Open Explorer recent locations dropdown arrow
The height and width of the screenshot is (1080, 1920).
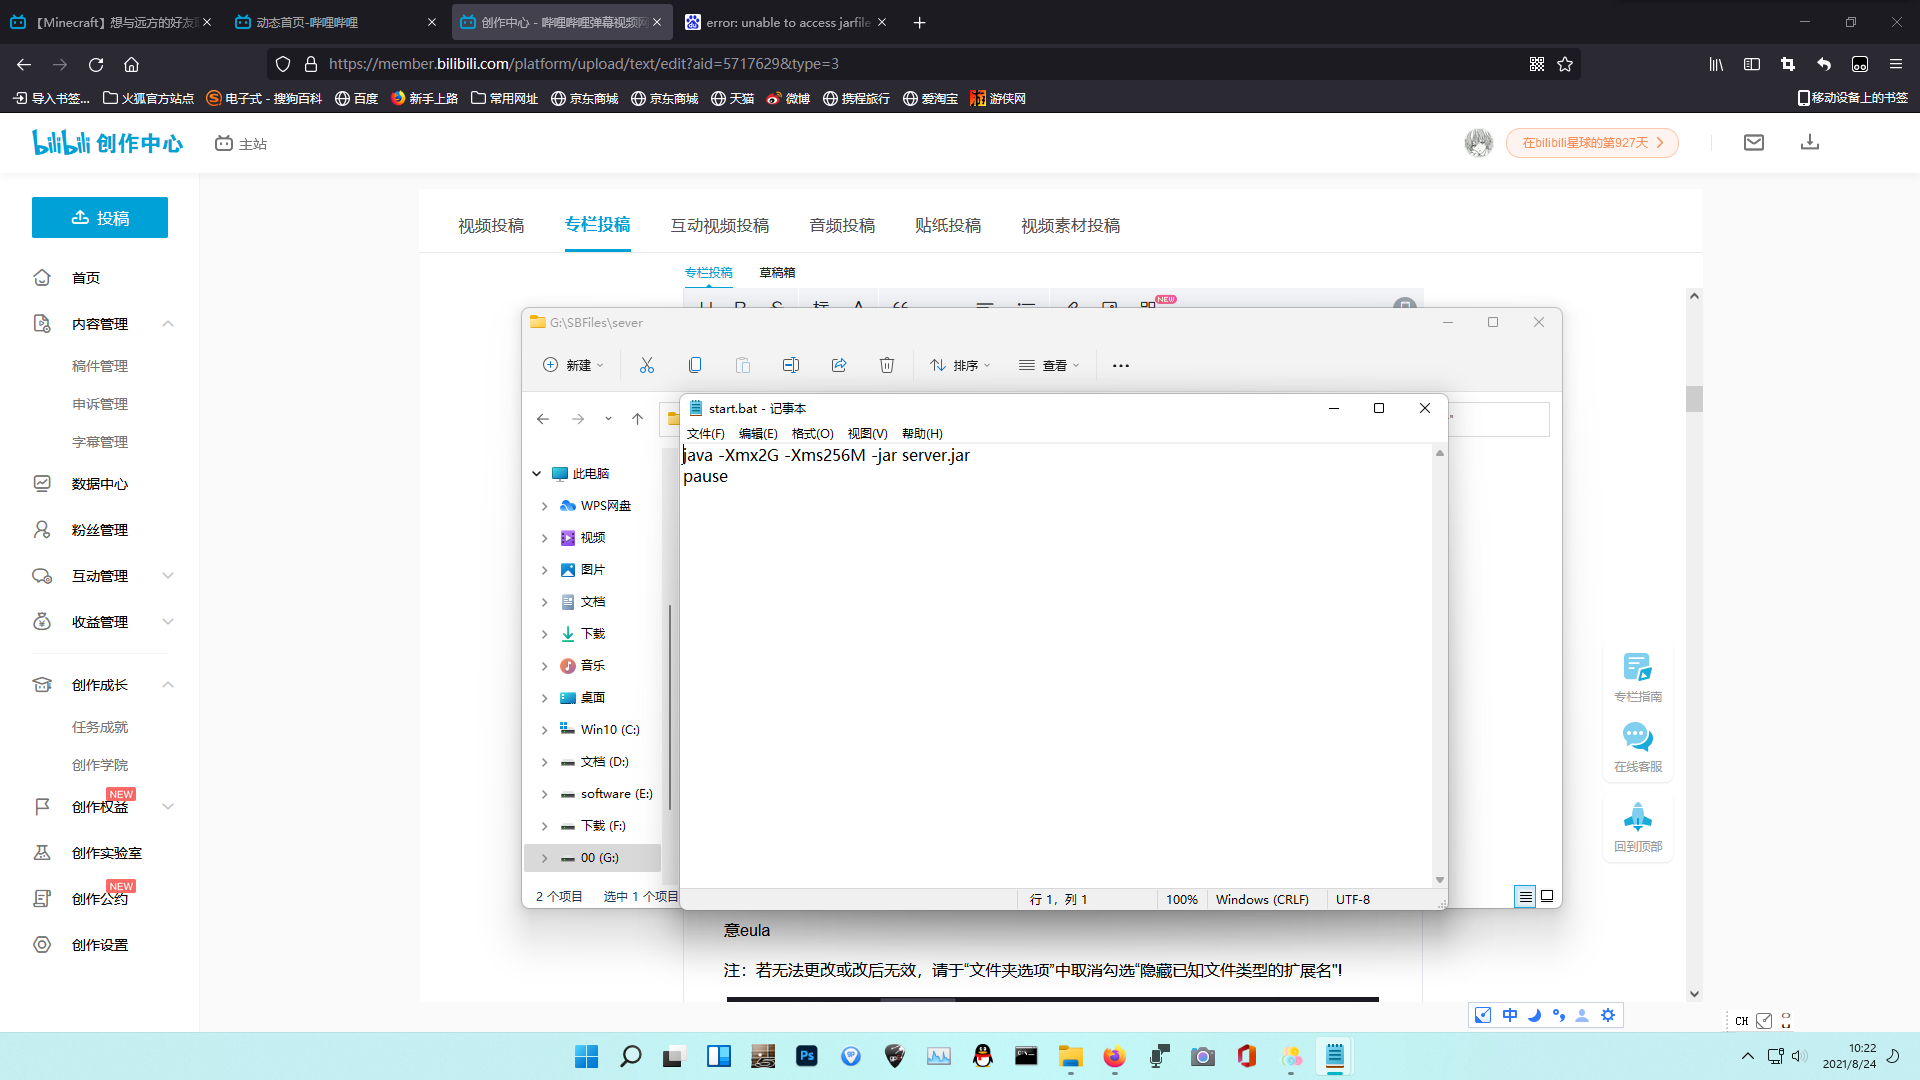(608, 419)
